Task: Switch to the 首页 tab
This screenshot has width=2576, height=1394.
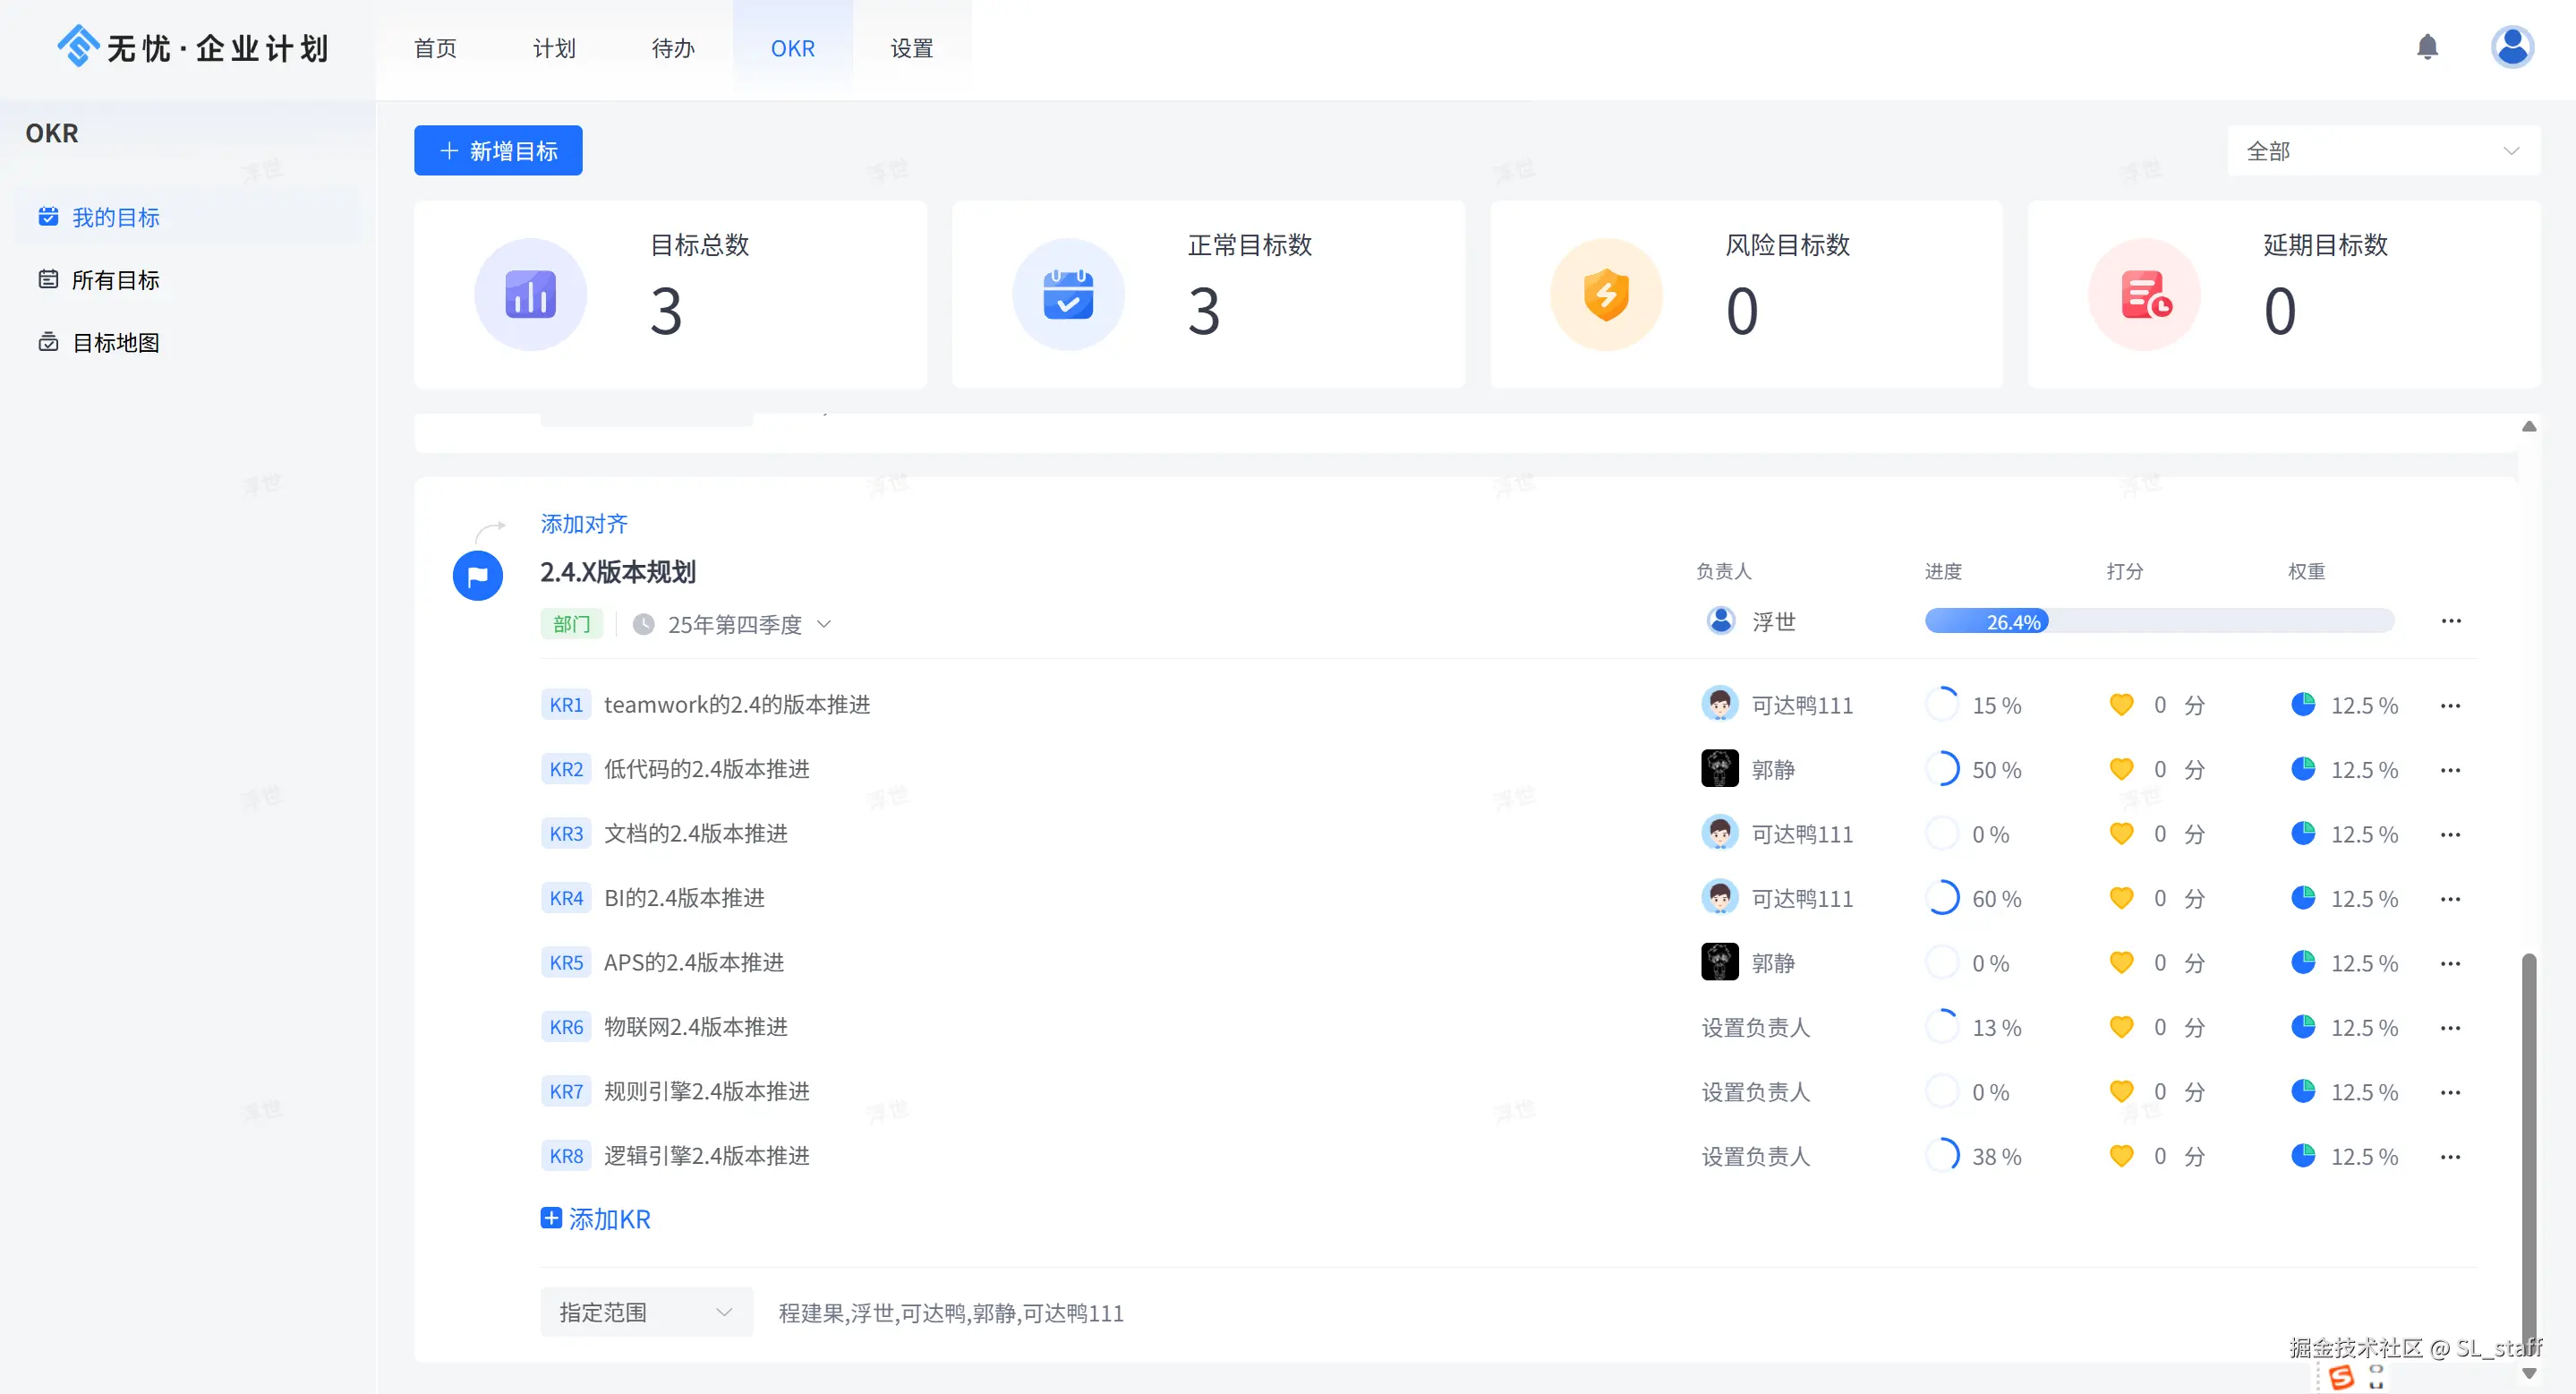Action: click(435, 48)
